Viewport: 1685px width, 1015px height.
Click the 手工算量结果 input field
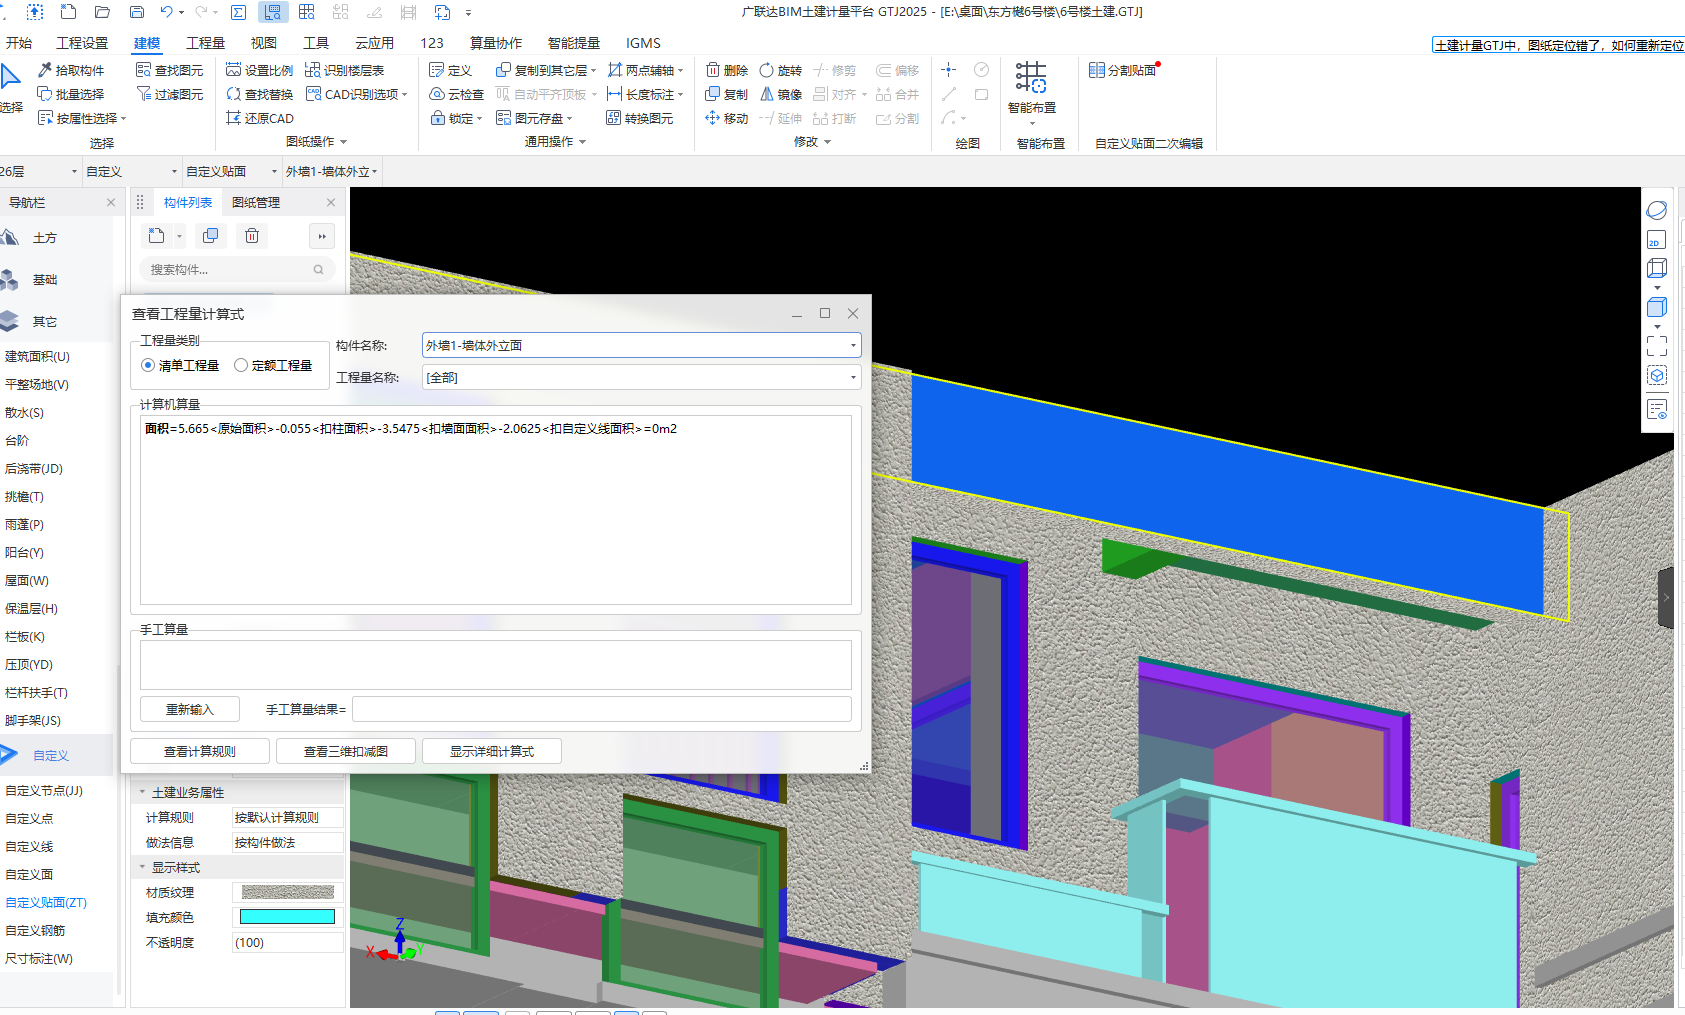tap(602, 709)
